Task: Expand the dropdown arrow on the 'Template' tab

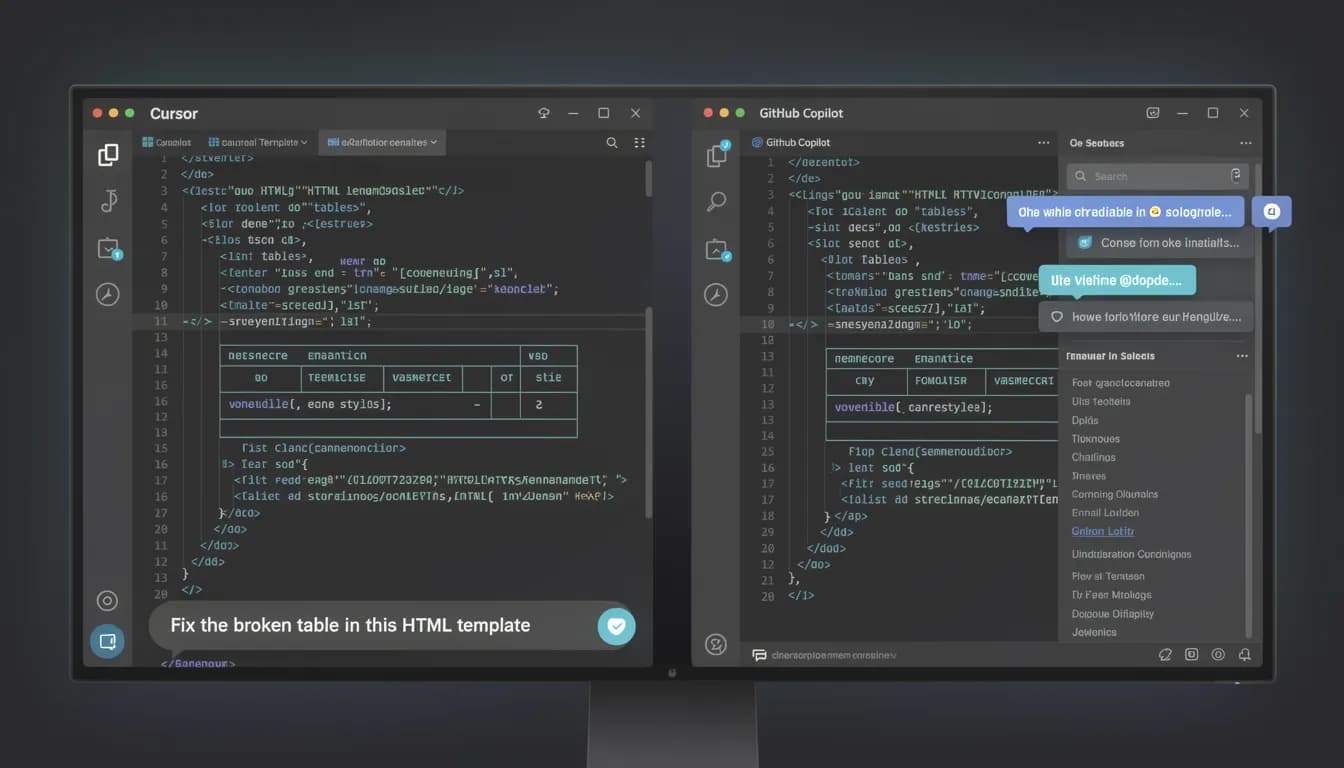Action: pyautogui.click(x=305, y=143)
